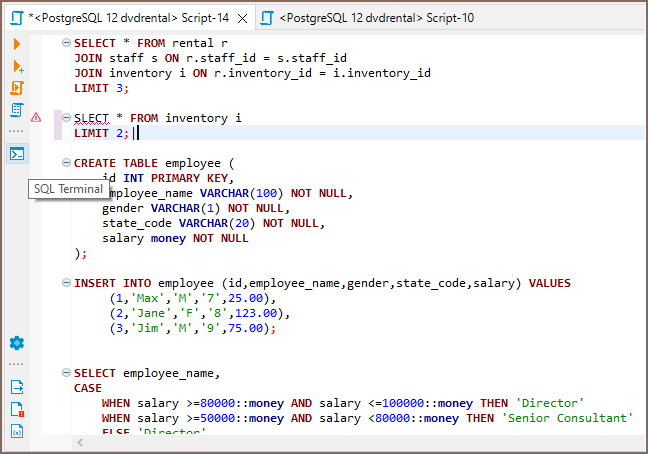Click the variables page icon
Viewport: 648px width, 454px height.
coord(17,431)
